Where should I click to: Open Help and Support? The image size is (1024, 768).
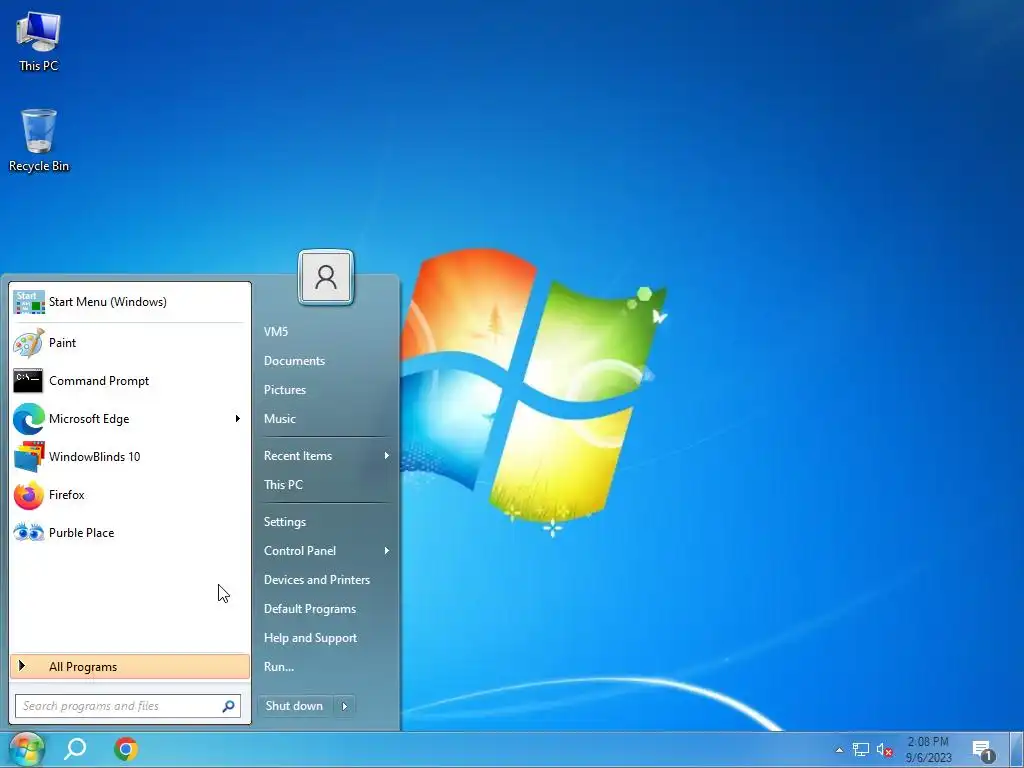pyautogui.click(x=310, y=638)
